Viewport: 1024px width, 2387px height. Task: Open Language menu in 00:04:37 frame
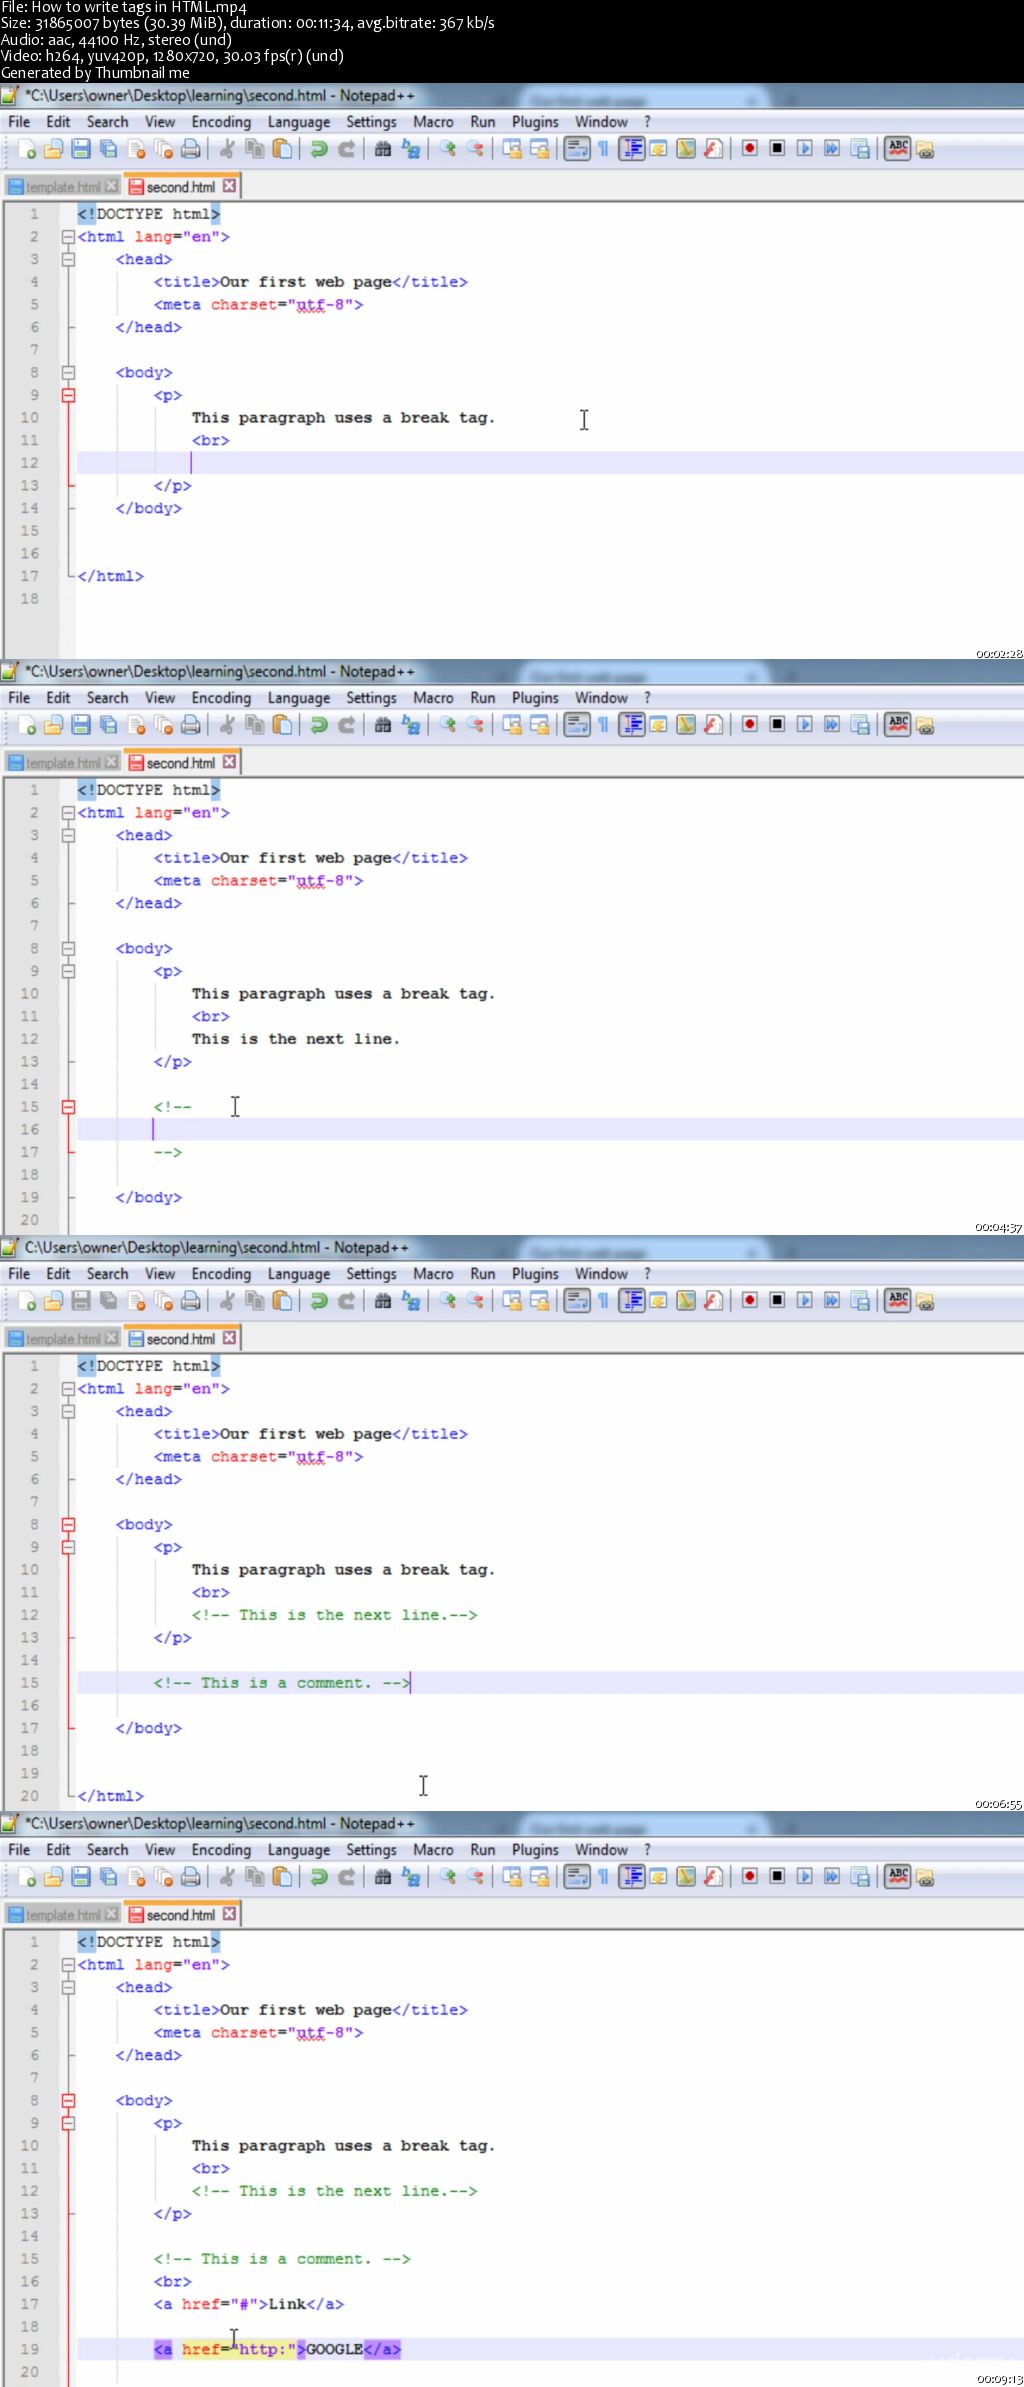coord(299,698)
